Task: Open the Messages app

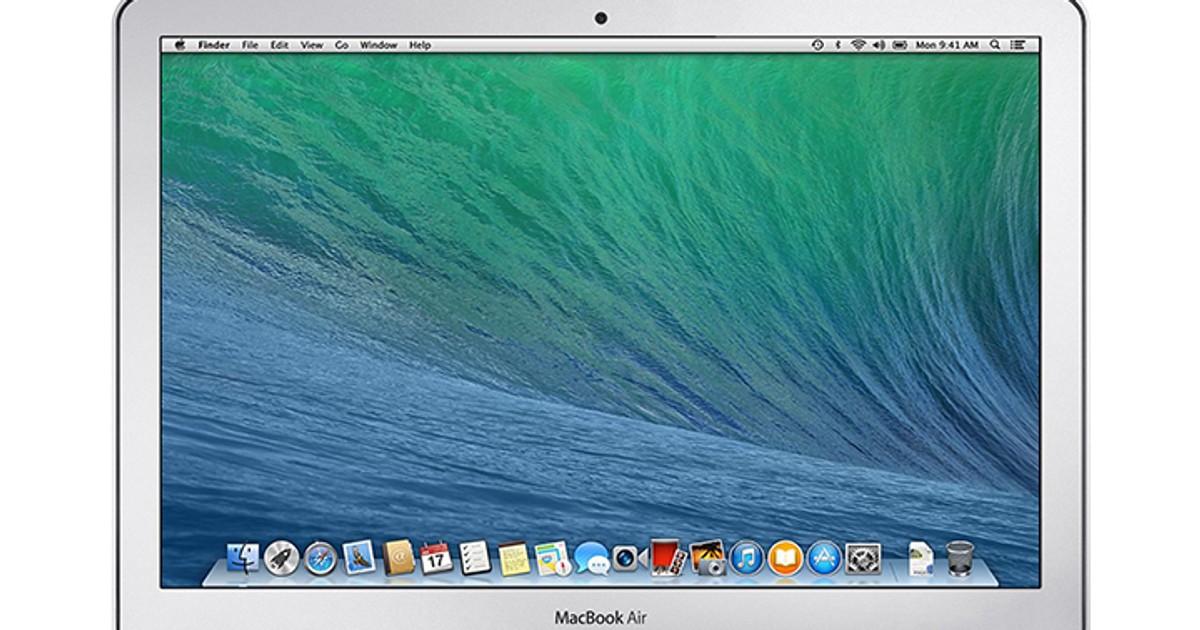Action: coord(590,560)
